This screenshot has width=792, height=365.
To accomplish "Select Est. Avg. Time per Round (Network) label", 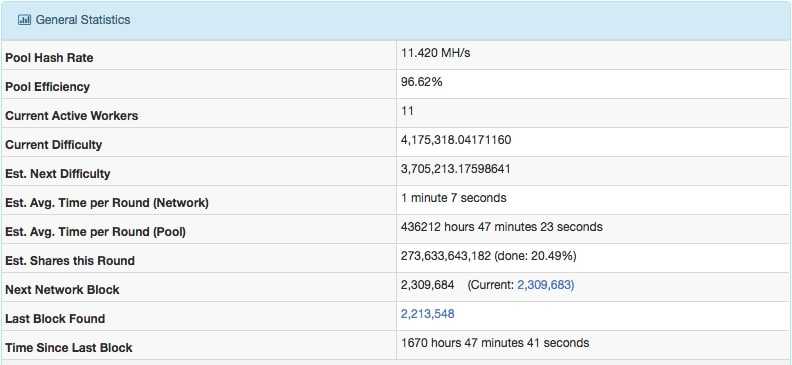I will point(107,203).
